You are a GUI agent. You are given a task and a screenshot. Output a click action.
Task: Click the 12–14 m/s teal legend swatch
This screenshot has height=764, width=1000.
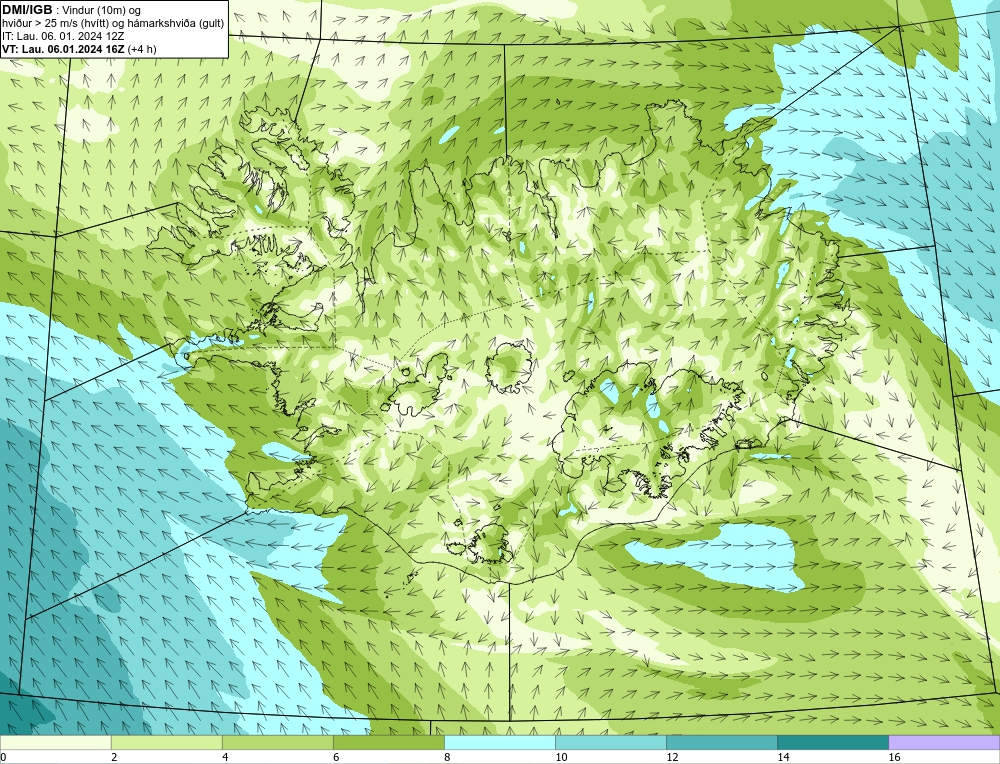pos(721,742)
